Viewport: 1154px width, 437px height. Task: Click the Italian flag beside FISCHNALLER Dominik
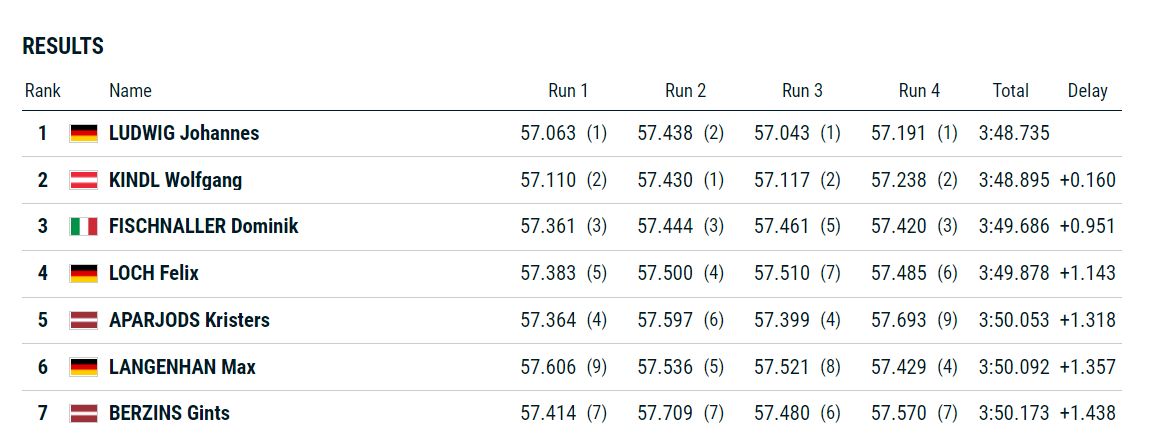(x=83, y=227)
